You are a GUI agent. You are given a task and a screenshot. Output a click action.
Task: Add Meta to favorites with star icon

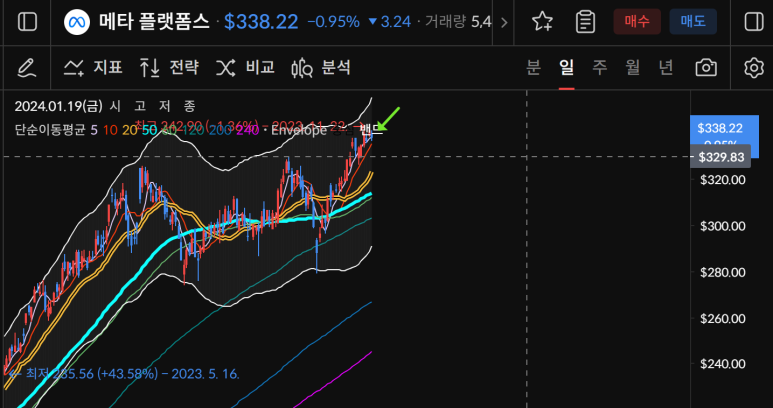pyautogui.click(x=542, y=22)
